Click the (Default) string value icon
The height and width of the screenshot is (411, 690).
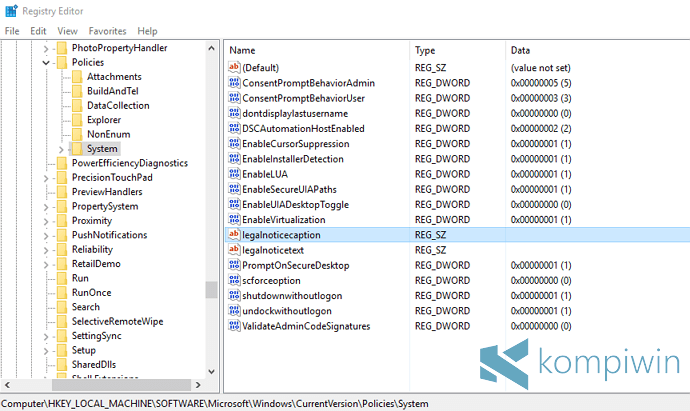pos(234,67)
